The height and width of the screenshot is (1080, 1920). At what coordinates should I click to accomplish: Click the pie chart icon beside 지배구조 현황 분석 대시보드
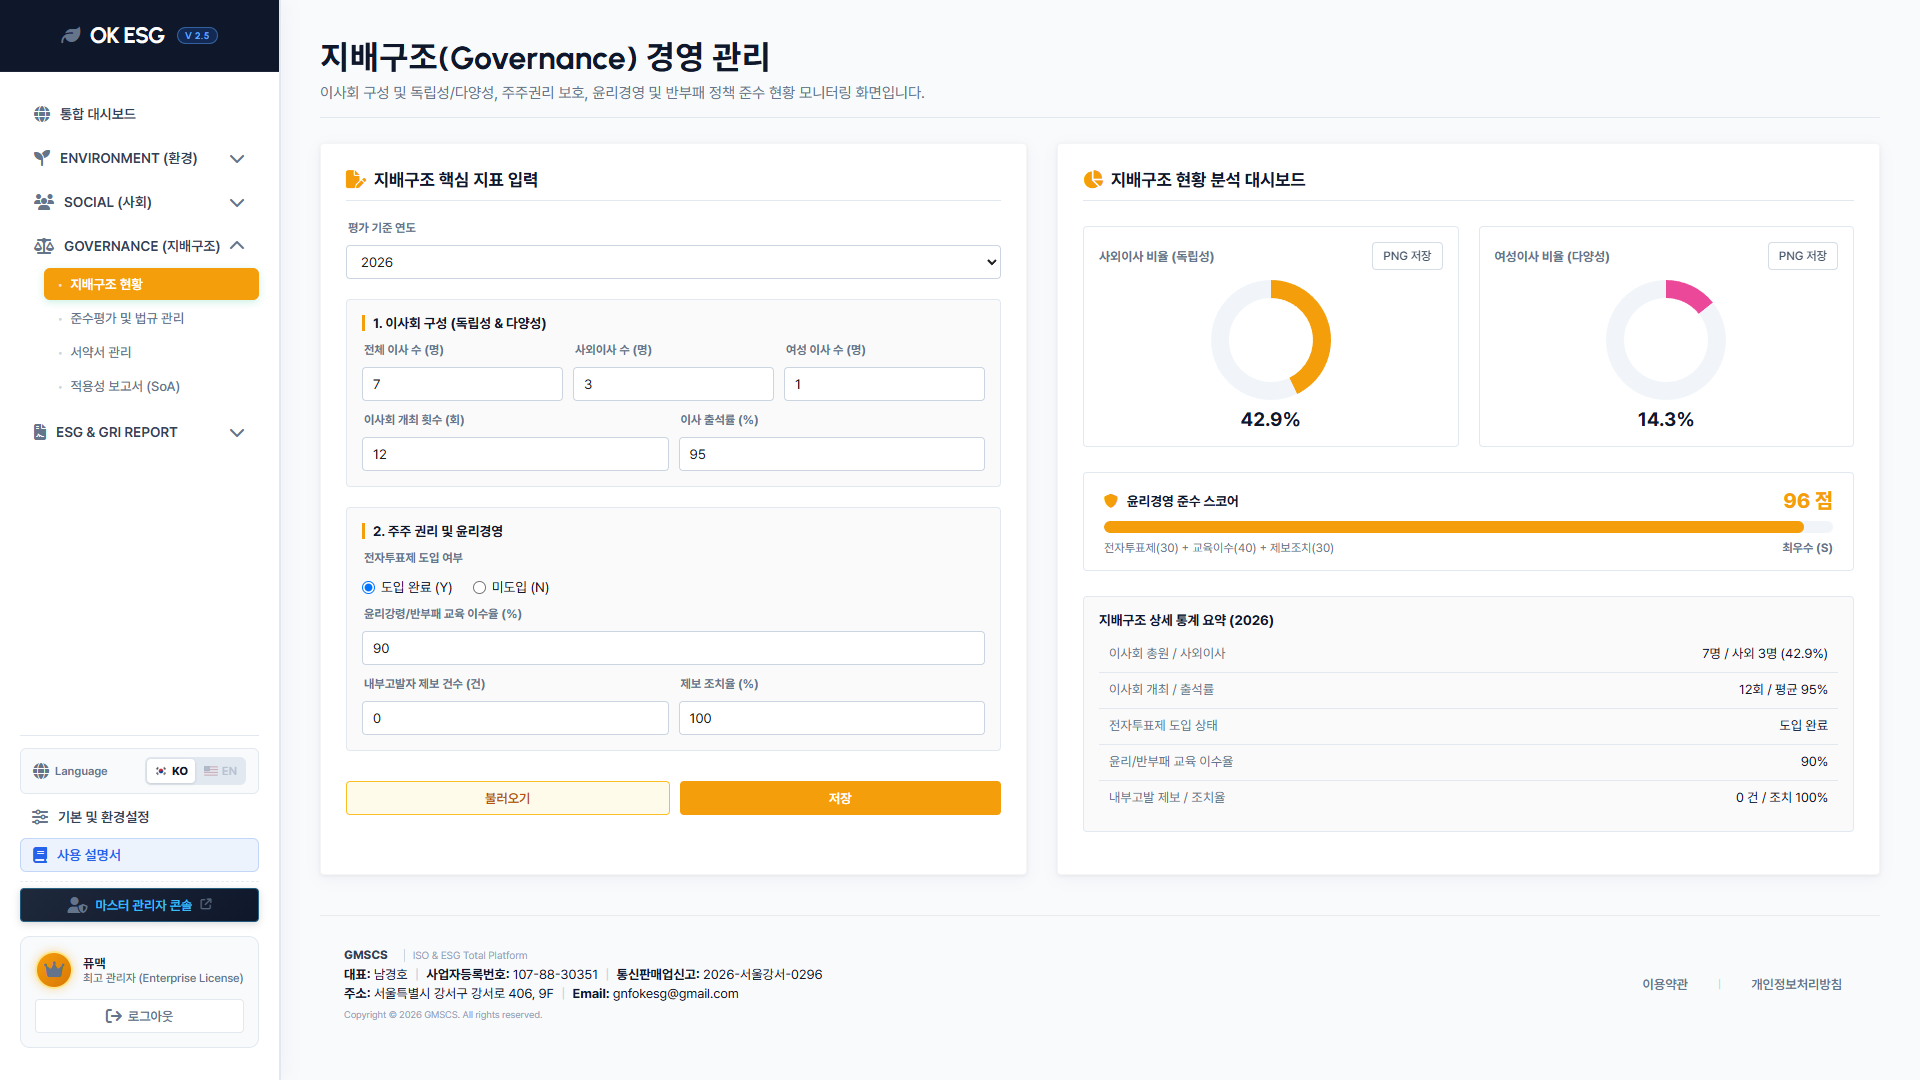1093,179
